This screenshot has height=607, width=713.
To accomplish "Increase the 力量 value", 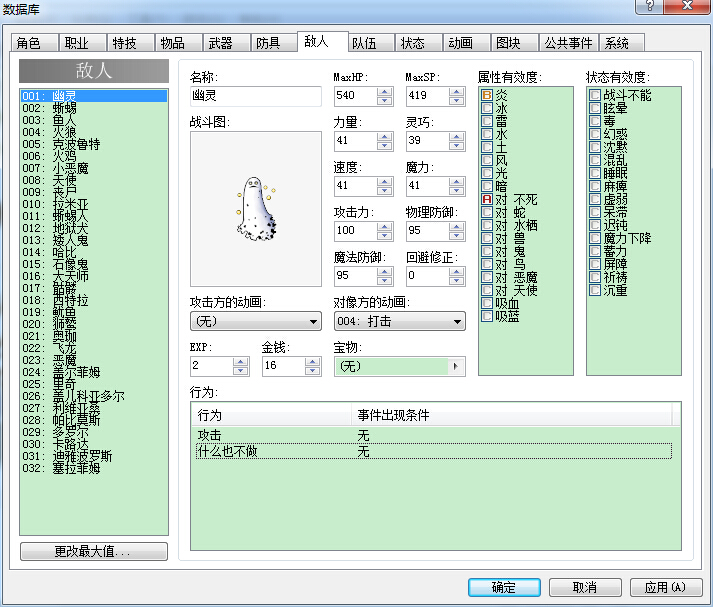I will pos(385,136).
